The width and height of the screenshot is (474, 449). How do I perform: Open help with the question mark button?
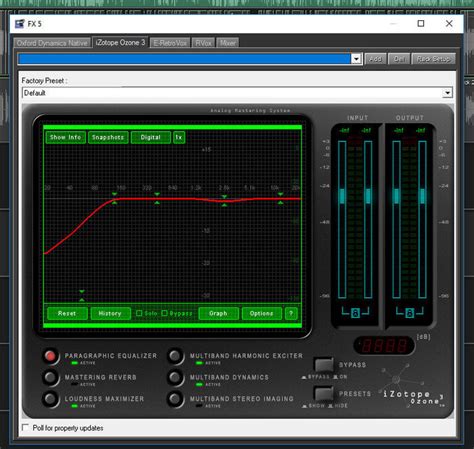click(x=291, y=313)
